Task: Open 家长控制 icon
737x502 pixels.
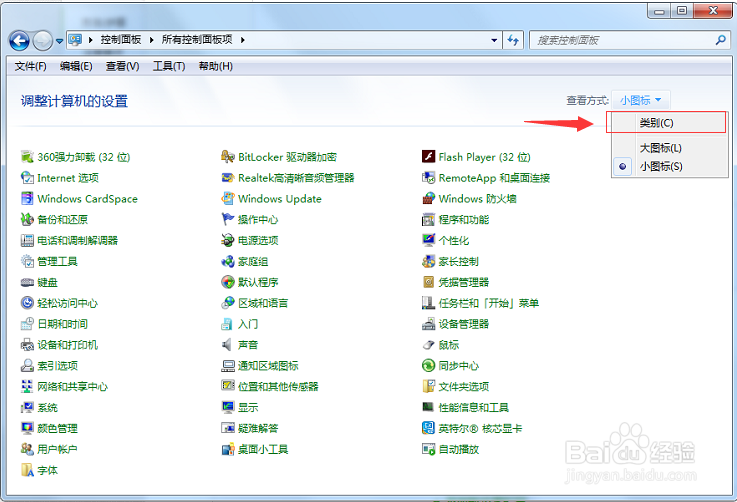Action: pyautogui.click(x=428, y=261)
